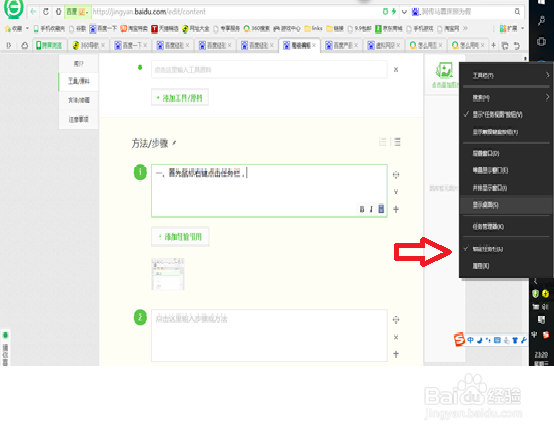The width and height of the screenshot is (554, 433).
Task: Open the 京东商城 bookmark
Action: click(x=389, y=29)
